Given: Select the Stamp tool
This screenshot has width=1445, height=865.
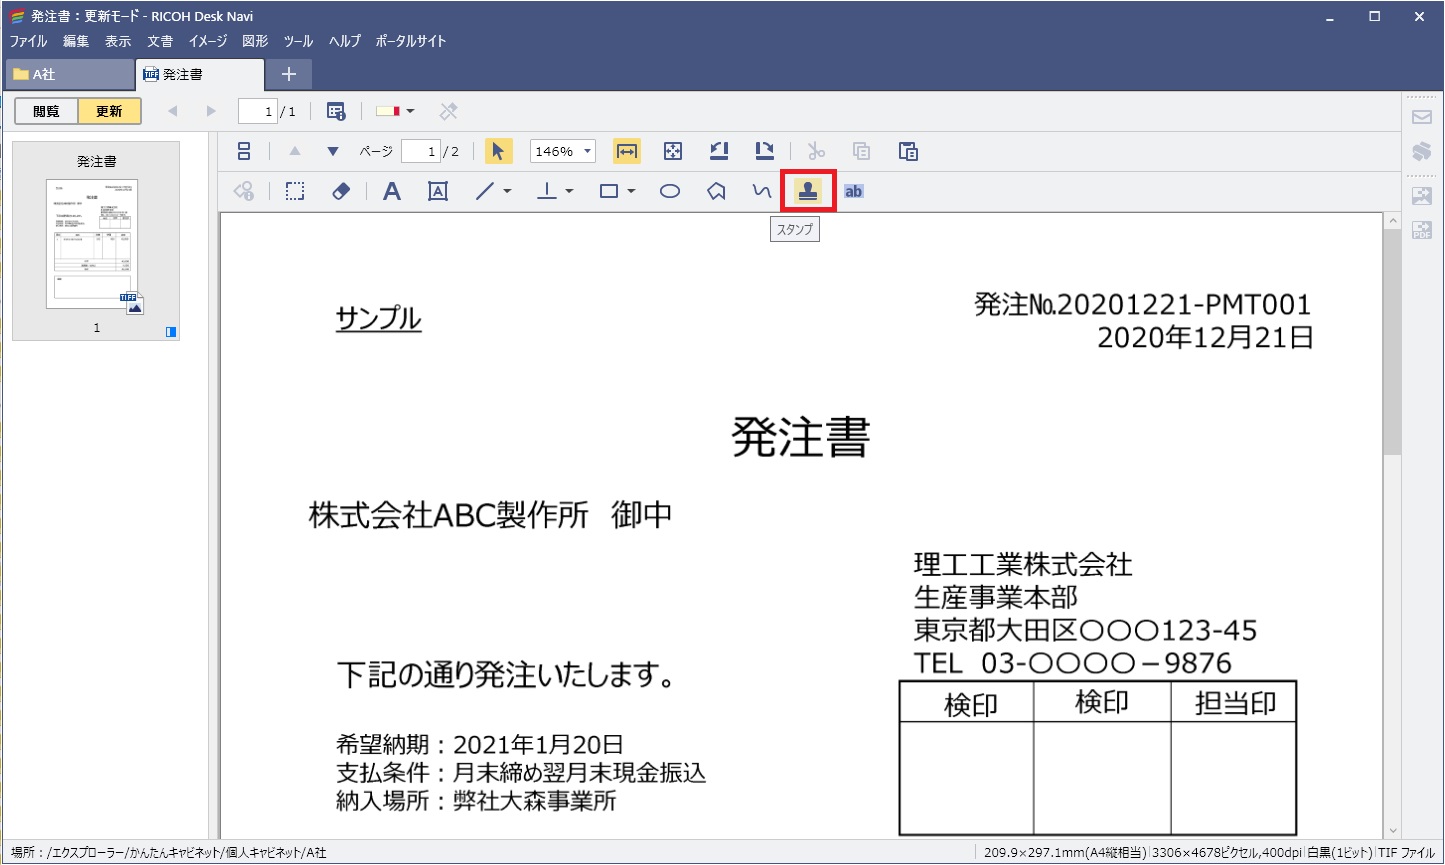Looking at the screenshot, I should [x=807, y=190].
